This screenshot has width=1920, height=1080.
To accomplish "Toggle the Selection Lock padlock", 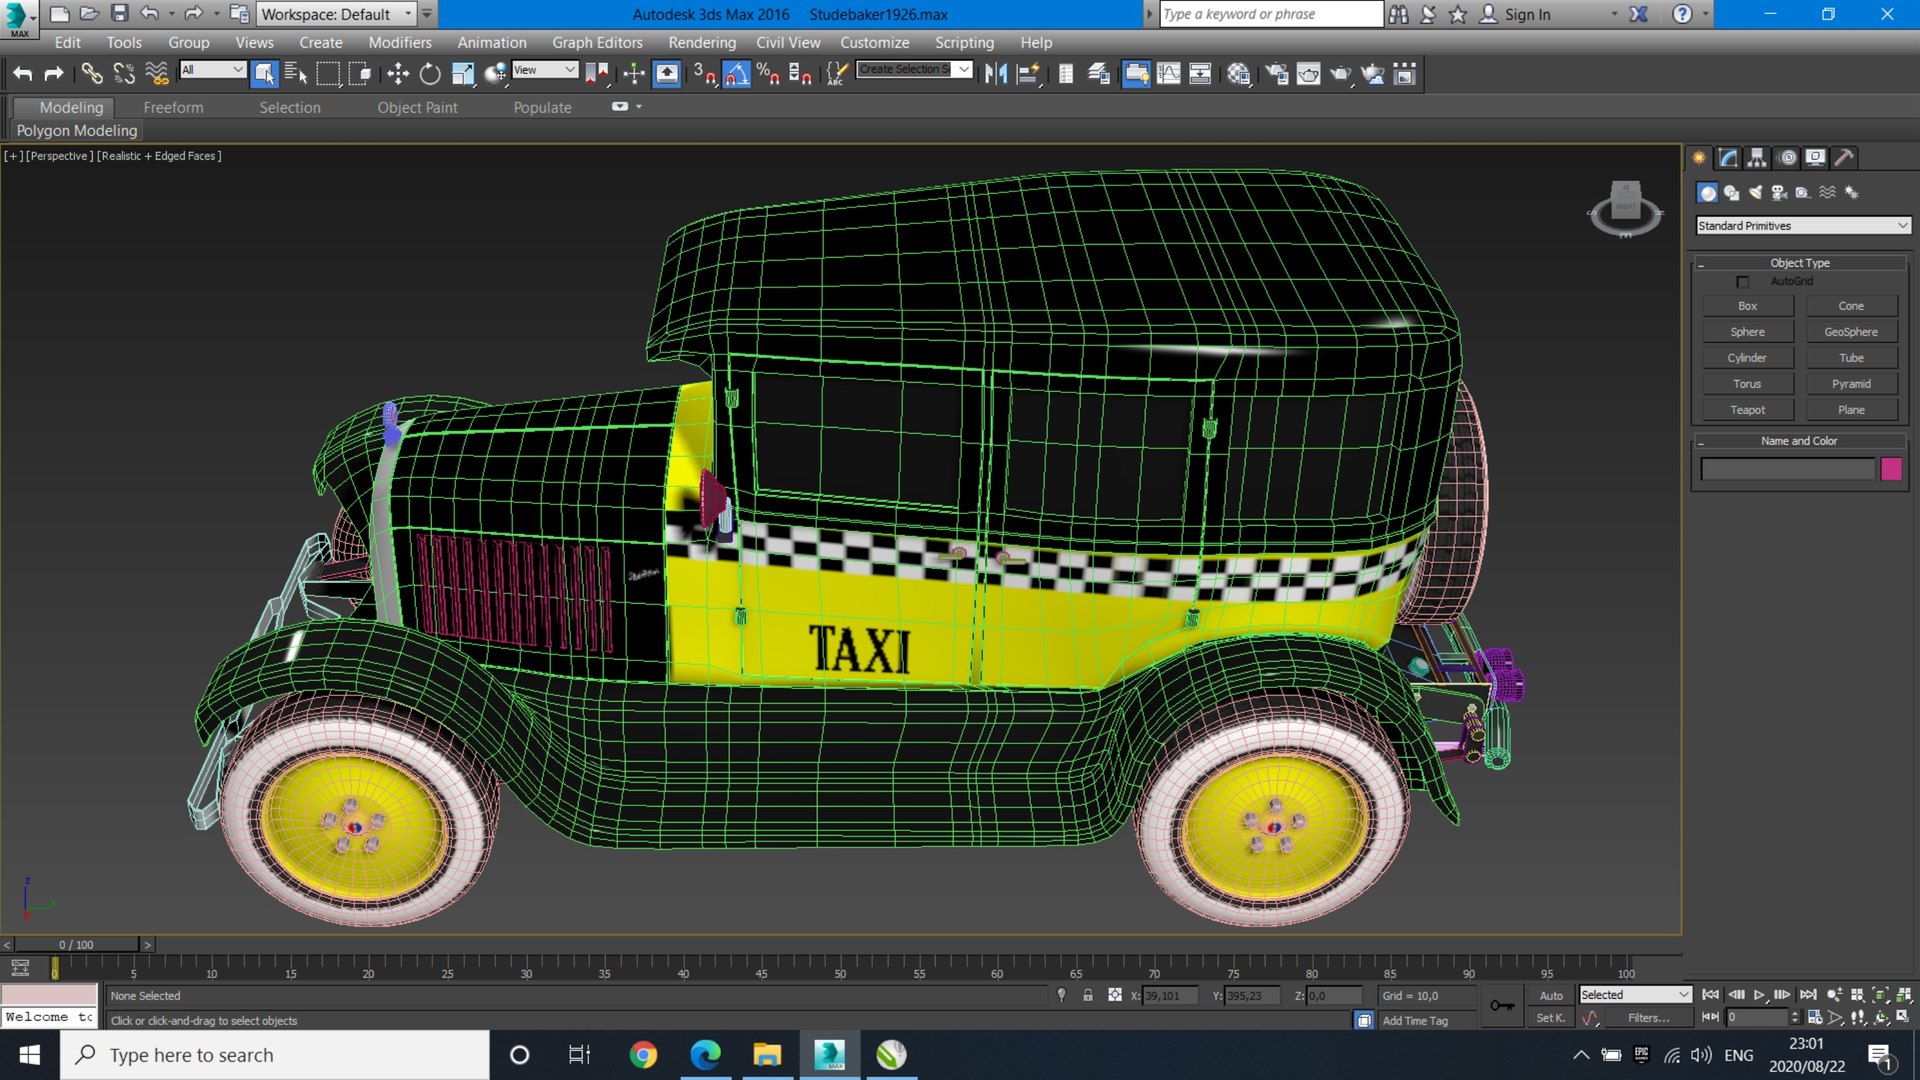I will (x=1088, y=995).
